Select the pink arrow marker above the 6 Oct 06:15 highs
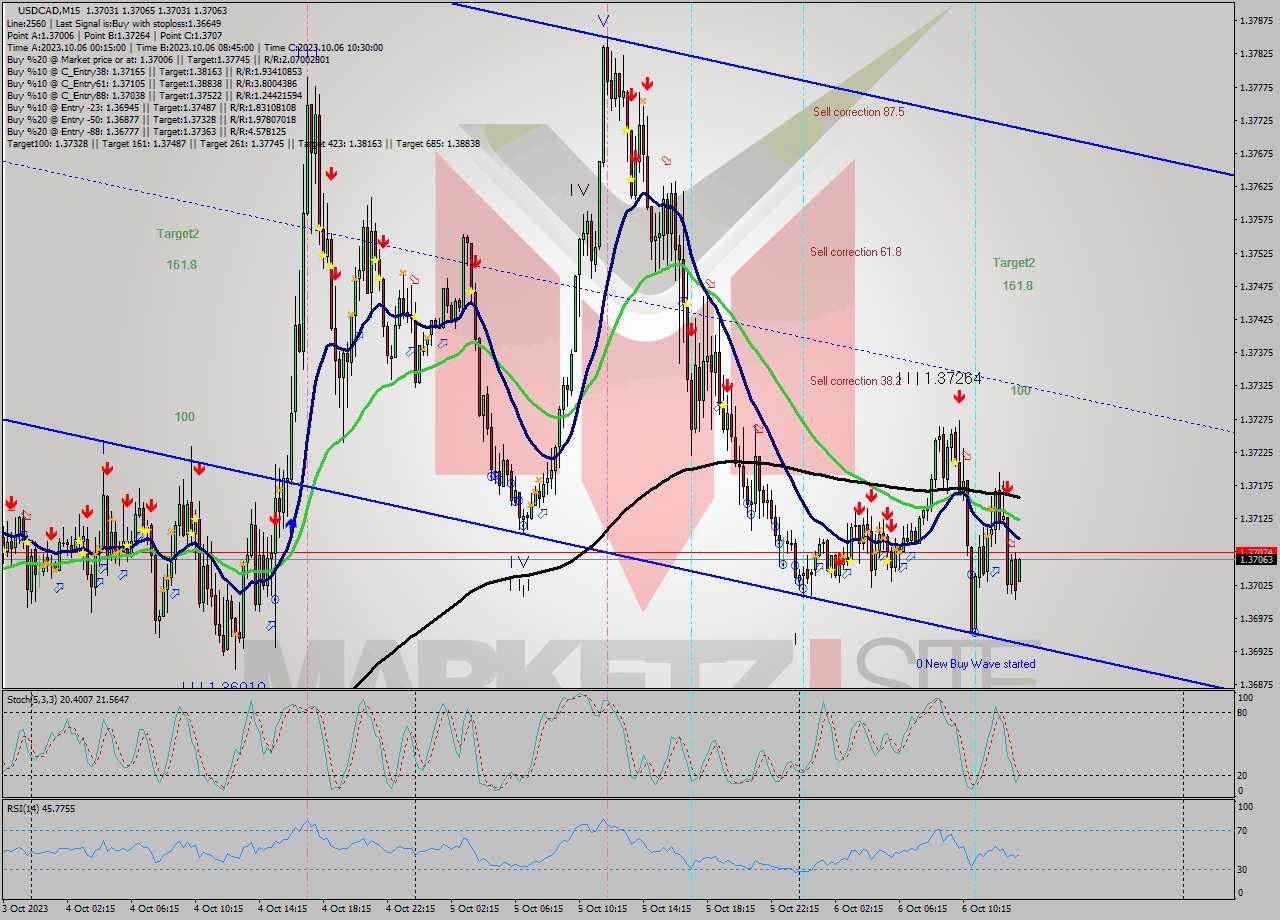 click(x=966, y=455)
